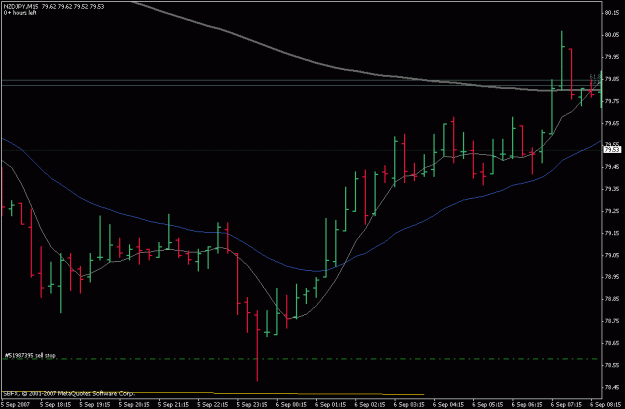Click the '0+ hours left' label
This screenshot has height=409, width=625.
[20, 13]
